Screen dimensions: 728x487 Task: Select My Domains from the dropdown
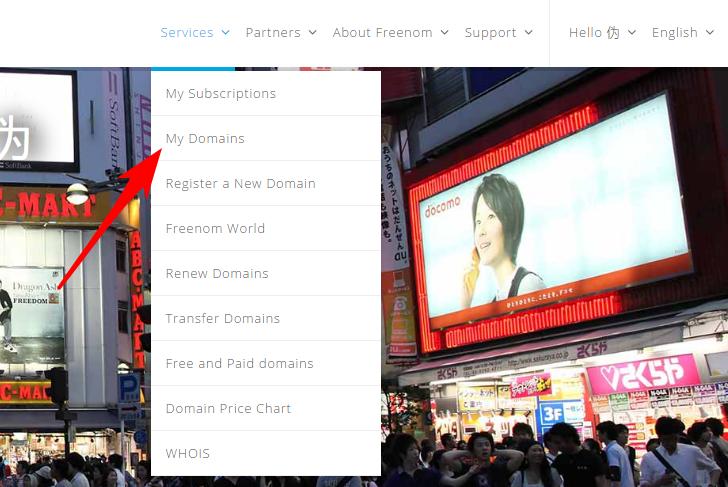[x=266, y=138]
